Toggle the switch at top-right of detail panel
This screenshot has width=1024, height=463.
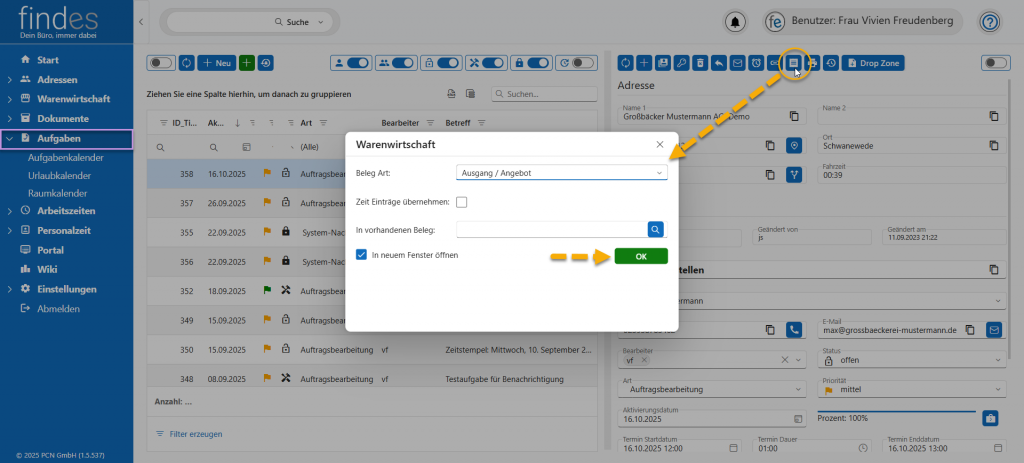point(995,63)
